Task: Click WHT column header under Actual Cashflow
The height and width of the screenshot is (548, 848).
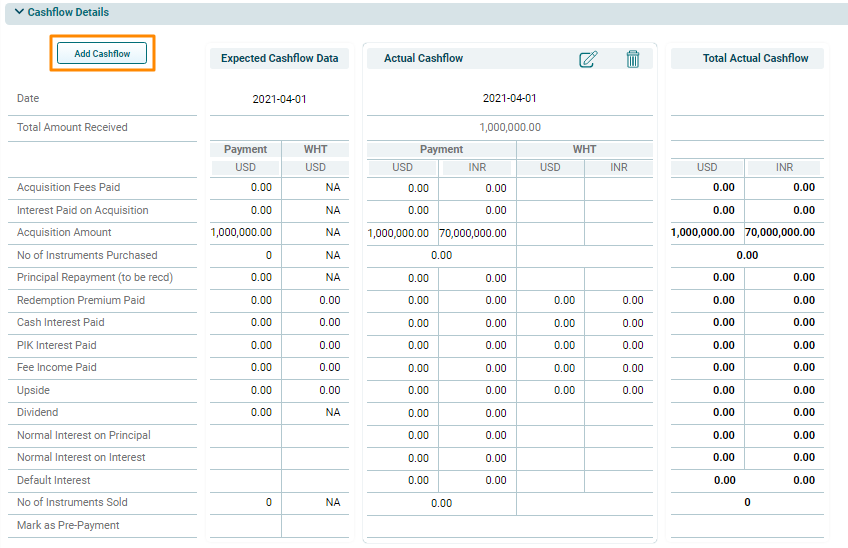Action: point(584,150)
